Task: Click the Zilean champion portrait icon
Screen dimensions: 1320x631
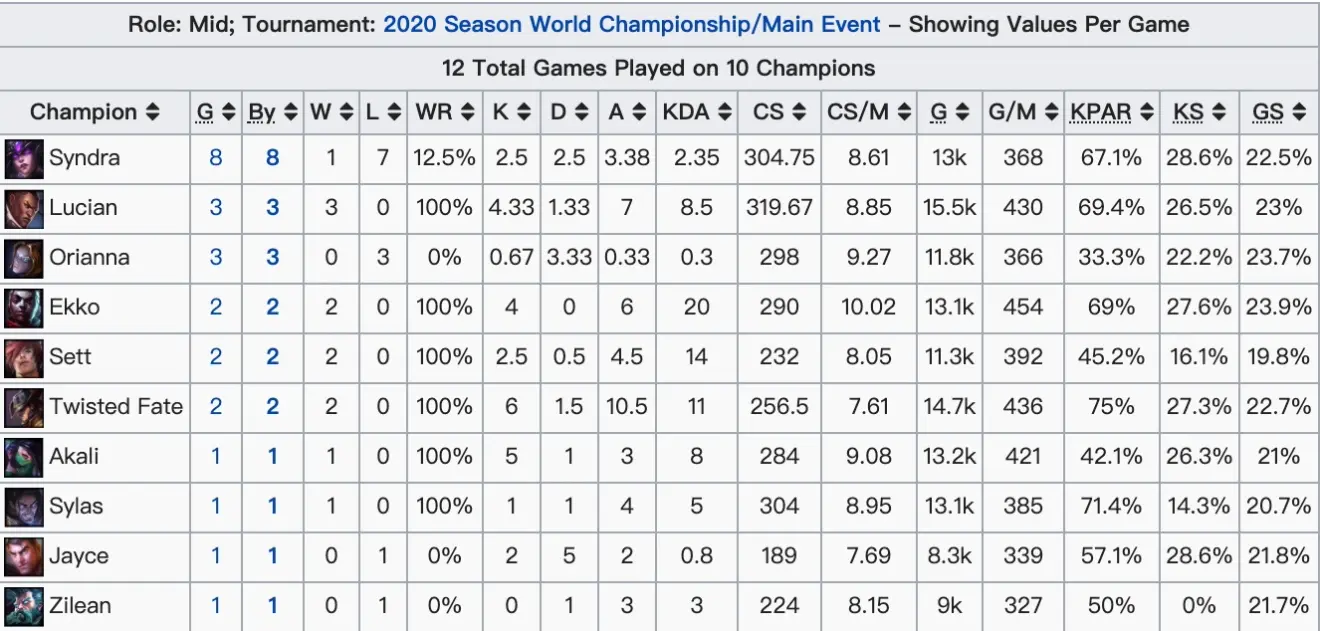Action: pos(24,606)
